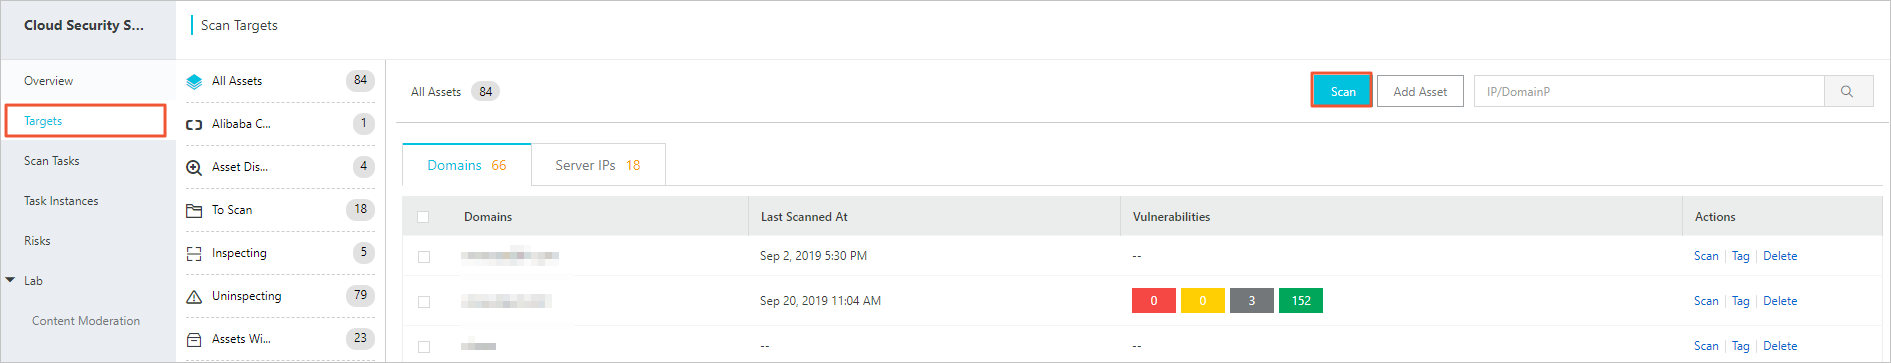1891x363 pixels.
Task: Click the Alibaba Cloud assets icon
Action: pyautogui.click(x=194, y=125)
